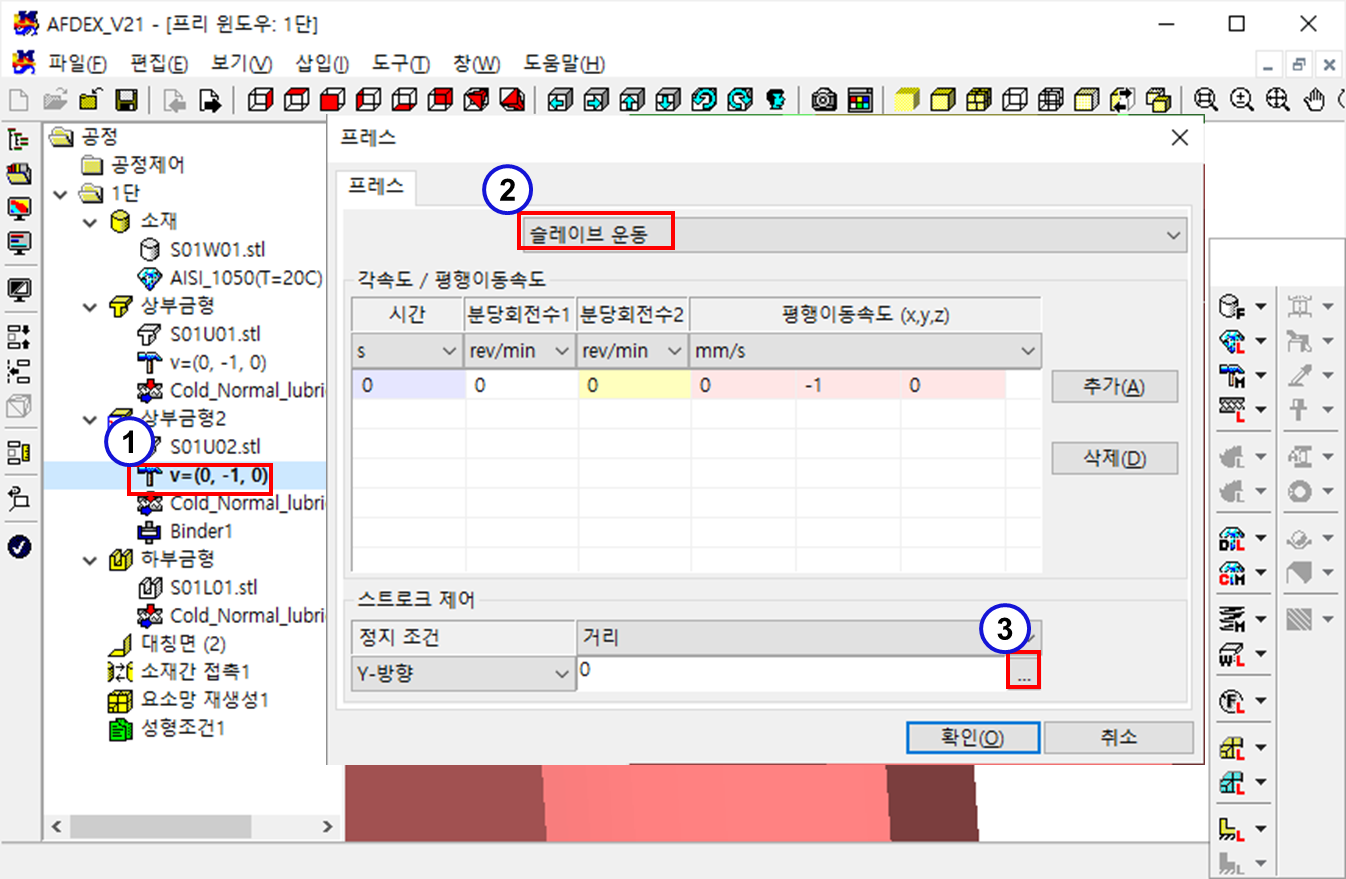This screenshot has width=1346, height=879.
Task: Click the zoom in magnifier icon
Action: 1242,100
